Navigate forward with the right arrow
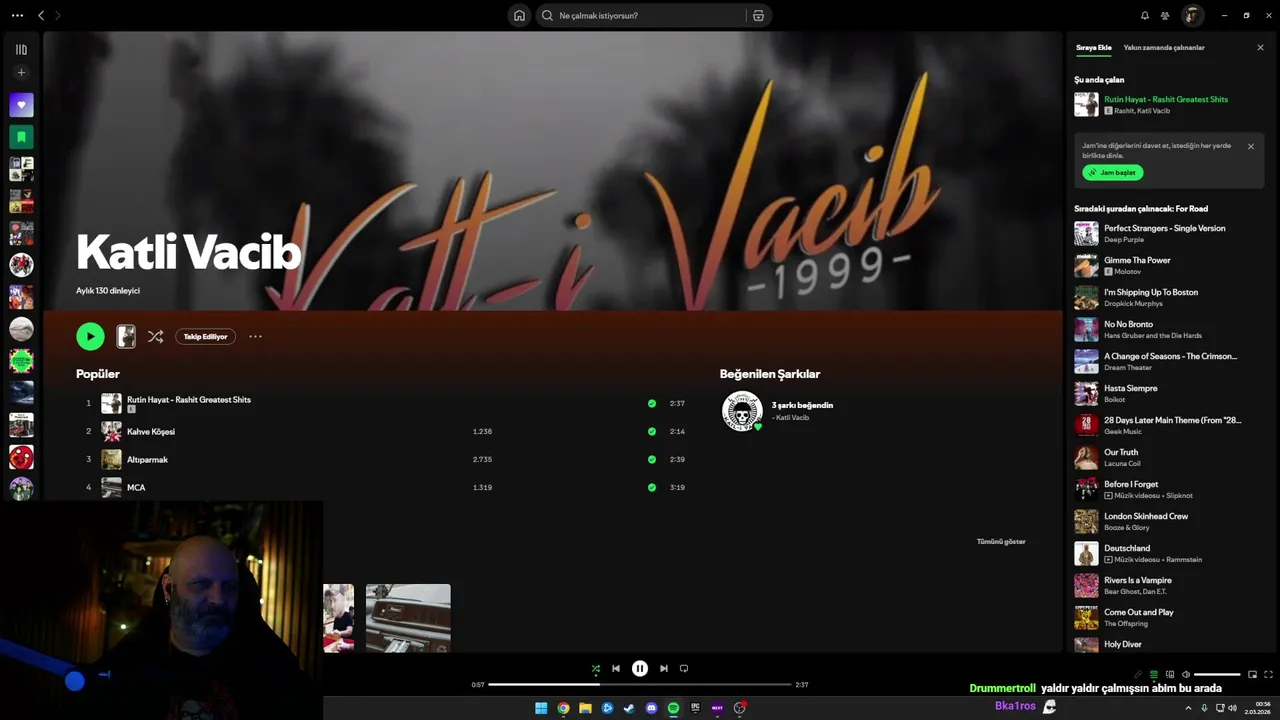The height and width of the screenshot is (720, 1280). click(58, 15)
